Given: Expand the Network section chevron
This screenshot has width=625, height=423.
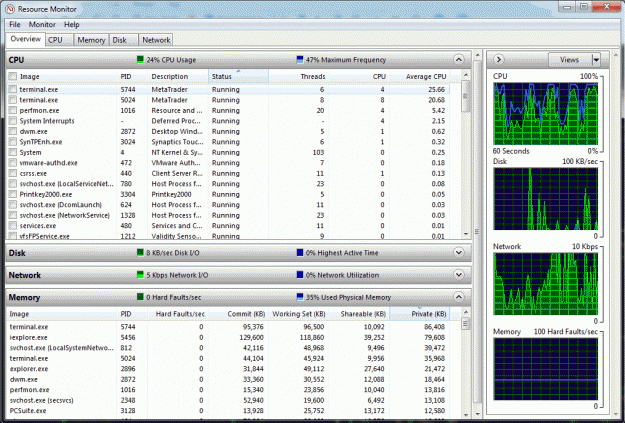Looking at the screenshot, I should [458, 275].
